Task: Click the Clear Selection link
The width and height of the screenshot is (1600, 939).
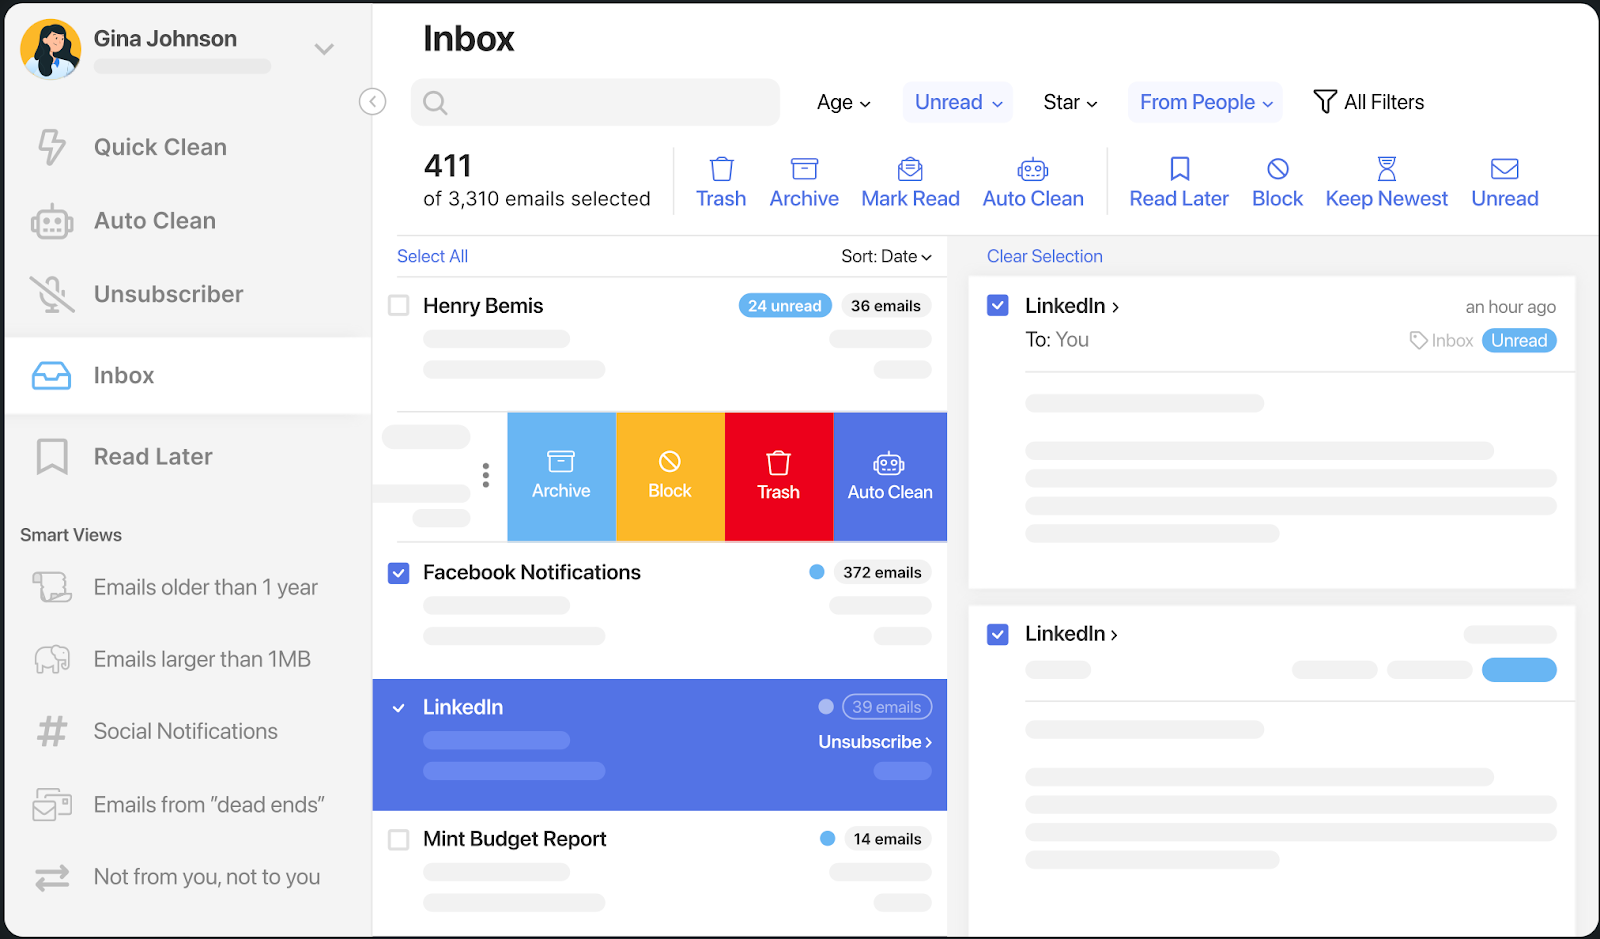Action: [1044, 256]
